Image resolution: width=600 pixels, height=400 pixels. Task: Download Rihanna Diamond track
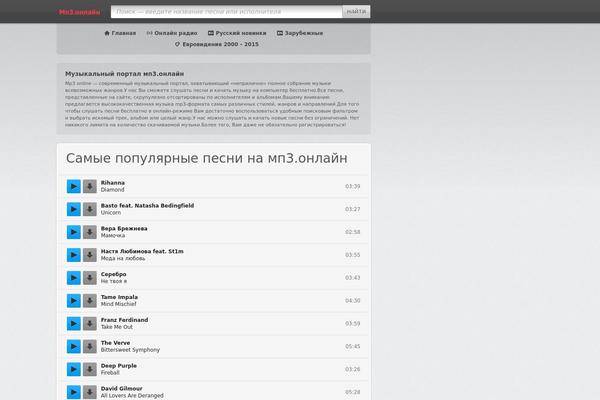click(x=90, y=186)
